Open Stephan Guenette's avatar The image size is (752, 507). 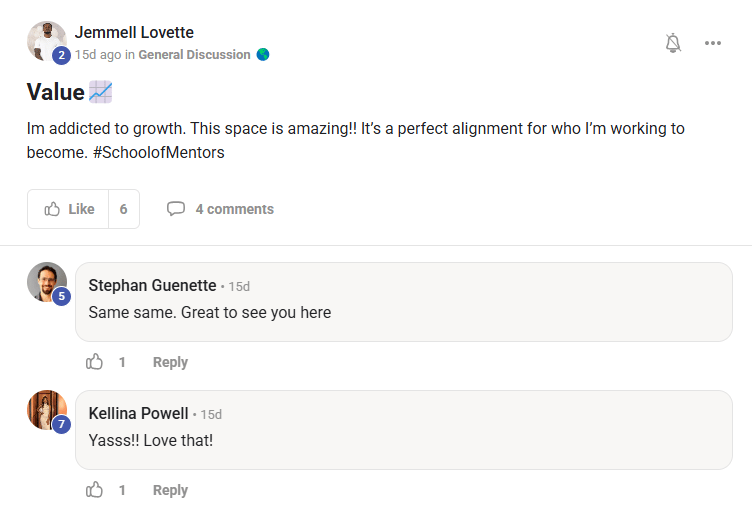pos(45,281)
